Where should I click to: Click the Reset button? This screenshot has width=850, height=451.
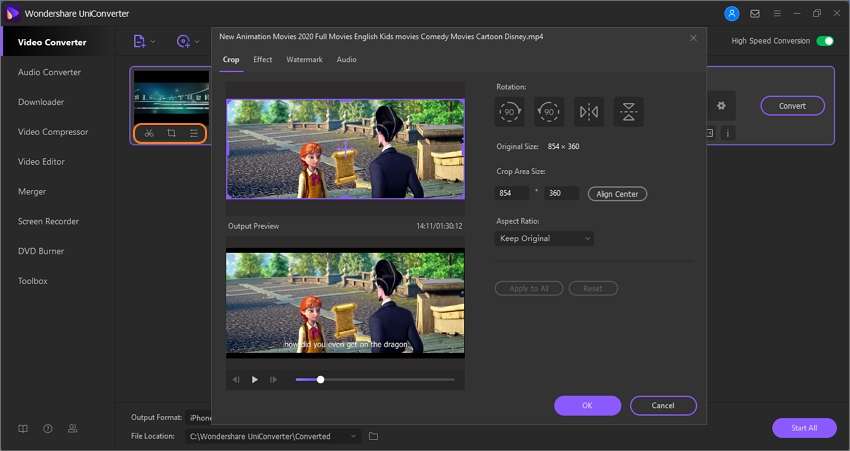[x=593, y=288]
